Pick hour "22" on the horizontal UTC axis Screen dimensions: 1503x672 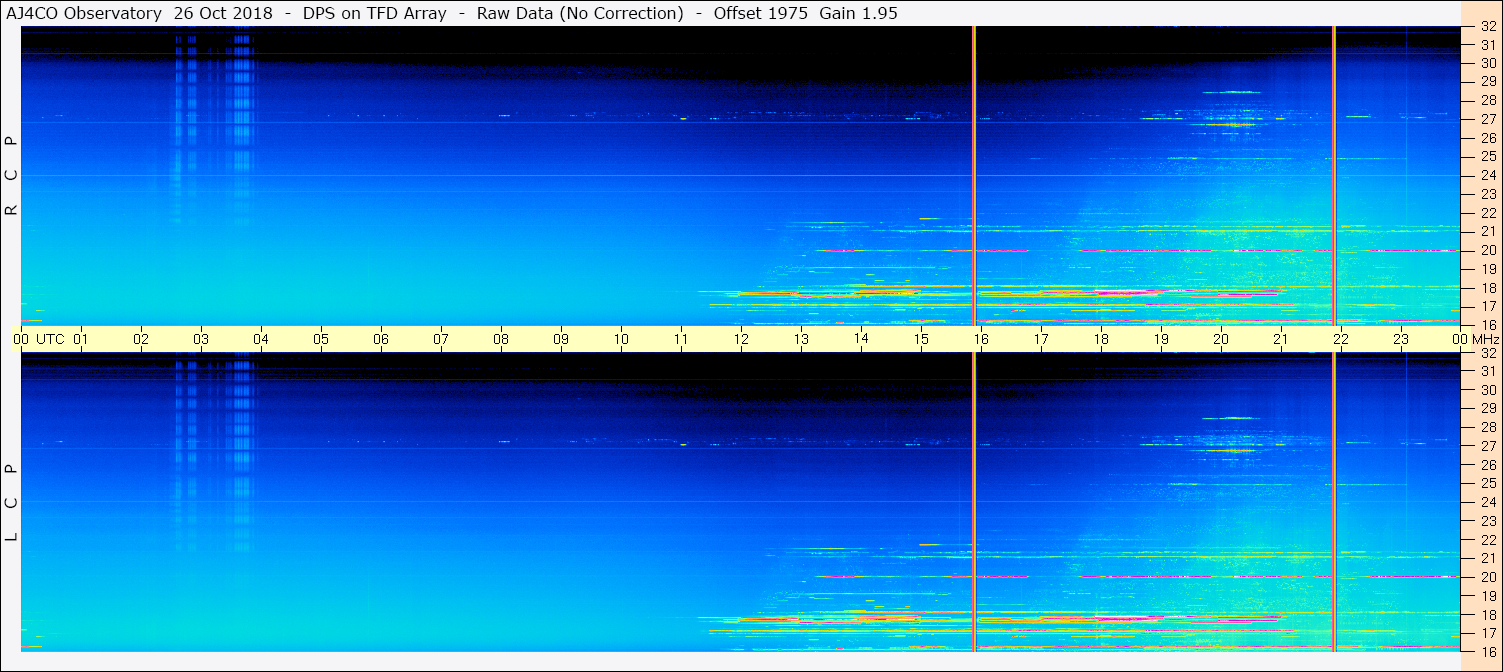(1341, 339)
